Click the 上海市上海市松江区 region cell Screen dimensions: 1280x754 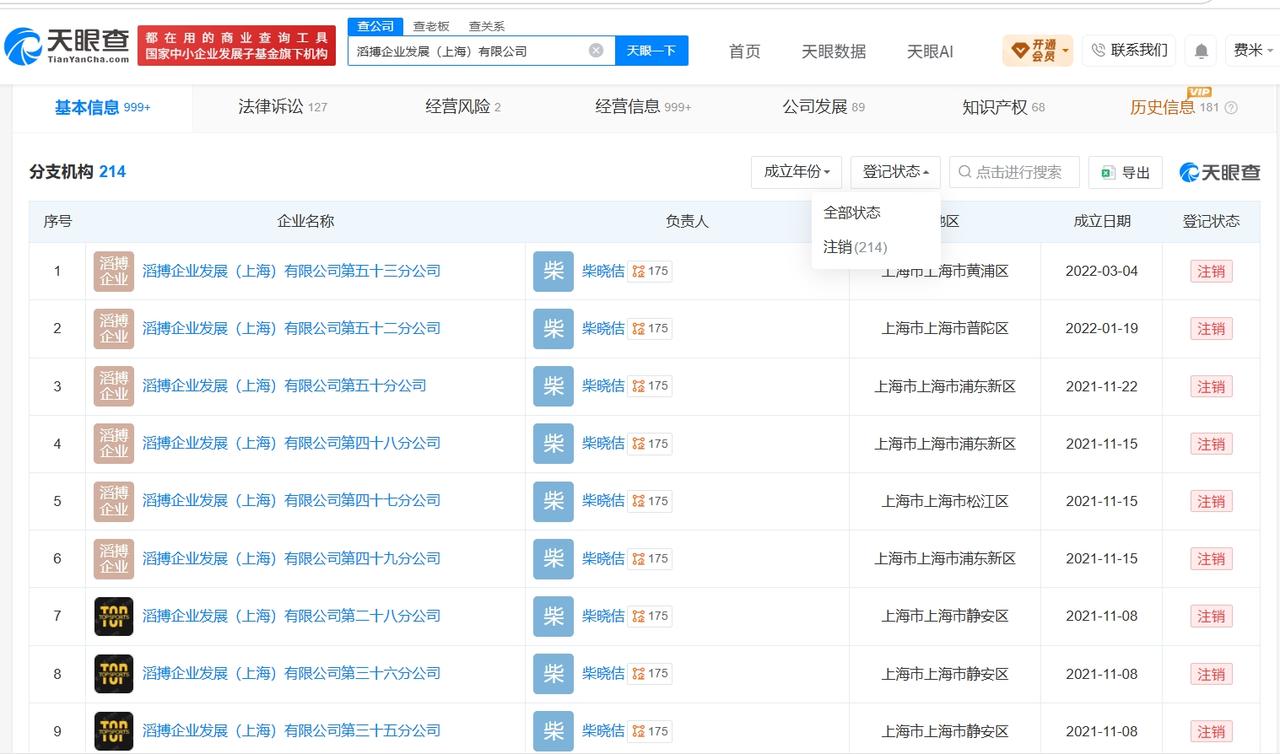point(945,501)
